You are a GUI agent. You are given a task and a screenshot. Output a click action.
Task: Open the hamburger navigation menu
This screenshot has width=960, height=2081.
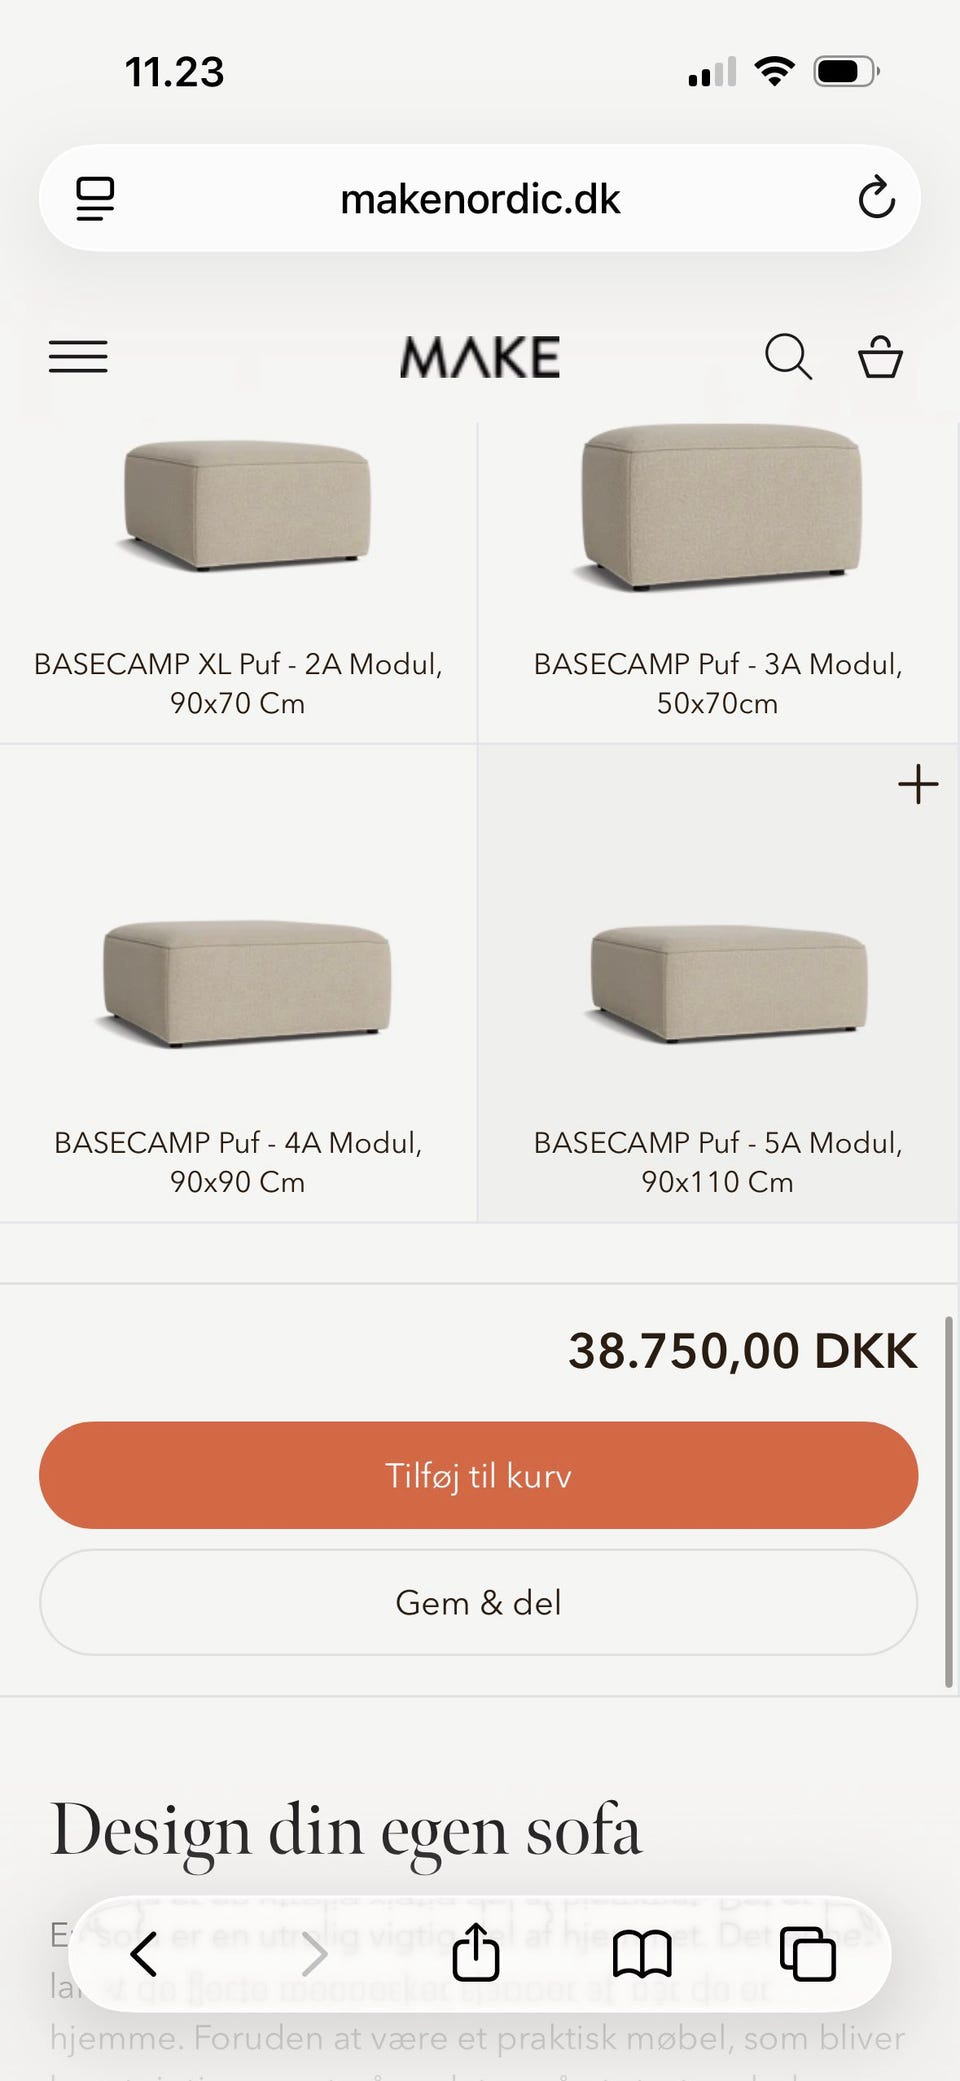(x=78, y=357)
